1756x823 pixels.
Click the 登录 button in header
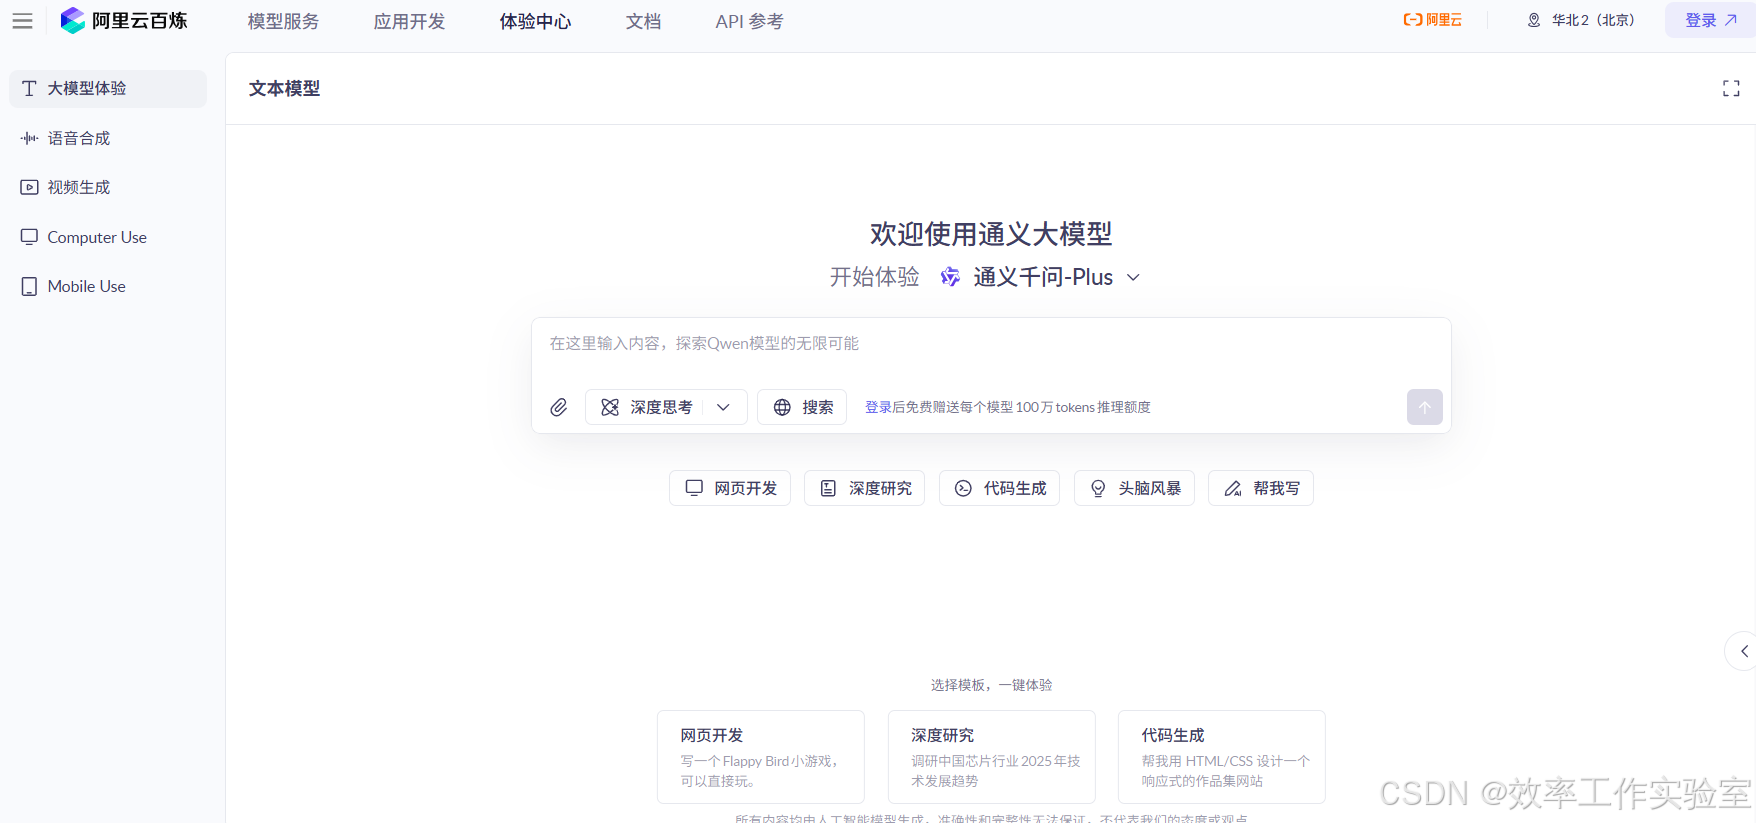pyautogui.click(x=1710, y=20)
